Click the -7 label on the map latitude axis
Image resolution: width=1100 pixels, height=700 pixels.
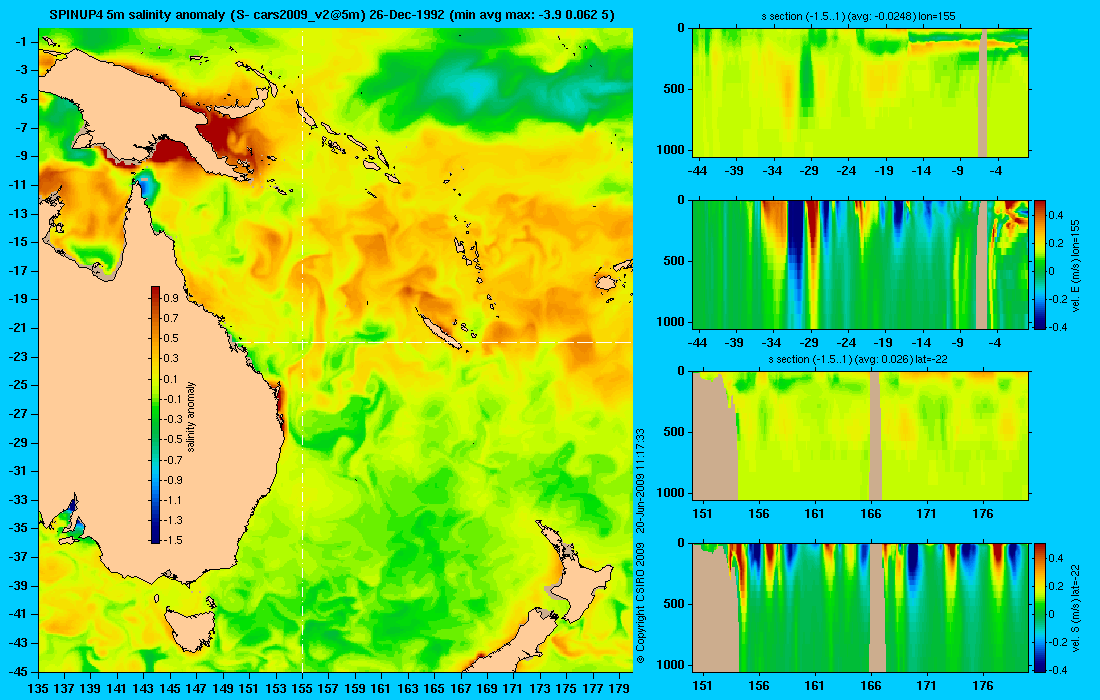click(22, 128)
